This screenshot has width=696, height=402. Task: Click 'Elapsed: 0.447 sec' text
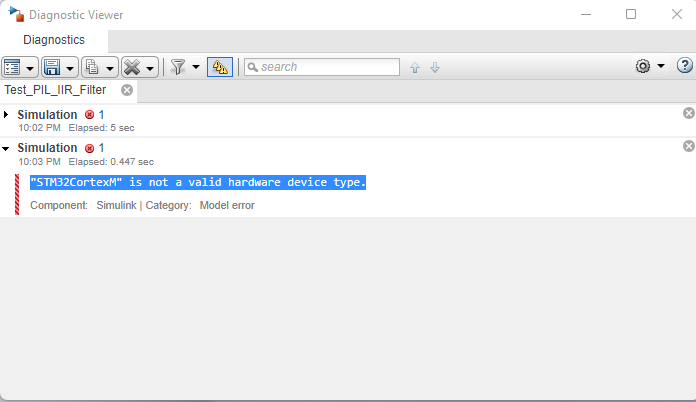[111, 162]
